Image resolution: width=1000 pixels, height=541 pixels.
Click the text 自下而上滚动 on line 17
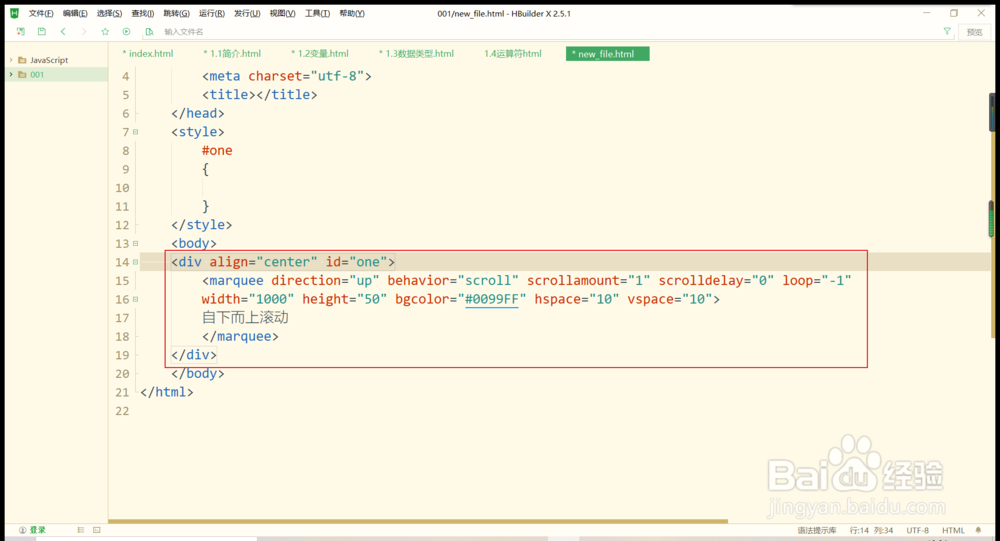[246, 318]
